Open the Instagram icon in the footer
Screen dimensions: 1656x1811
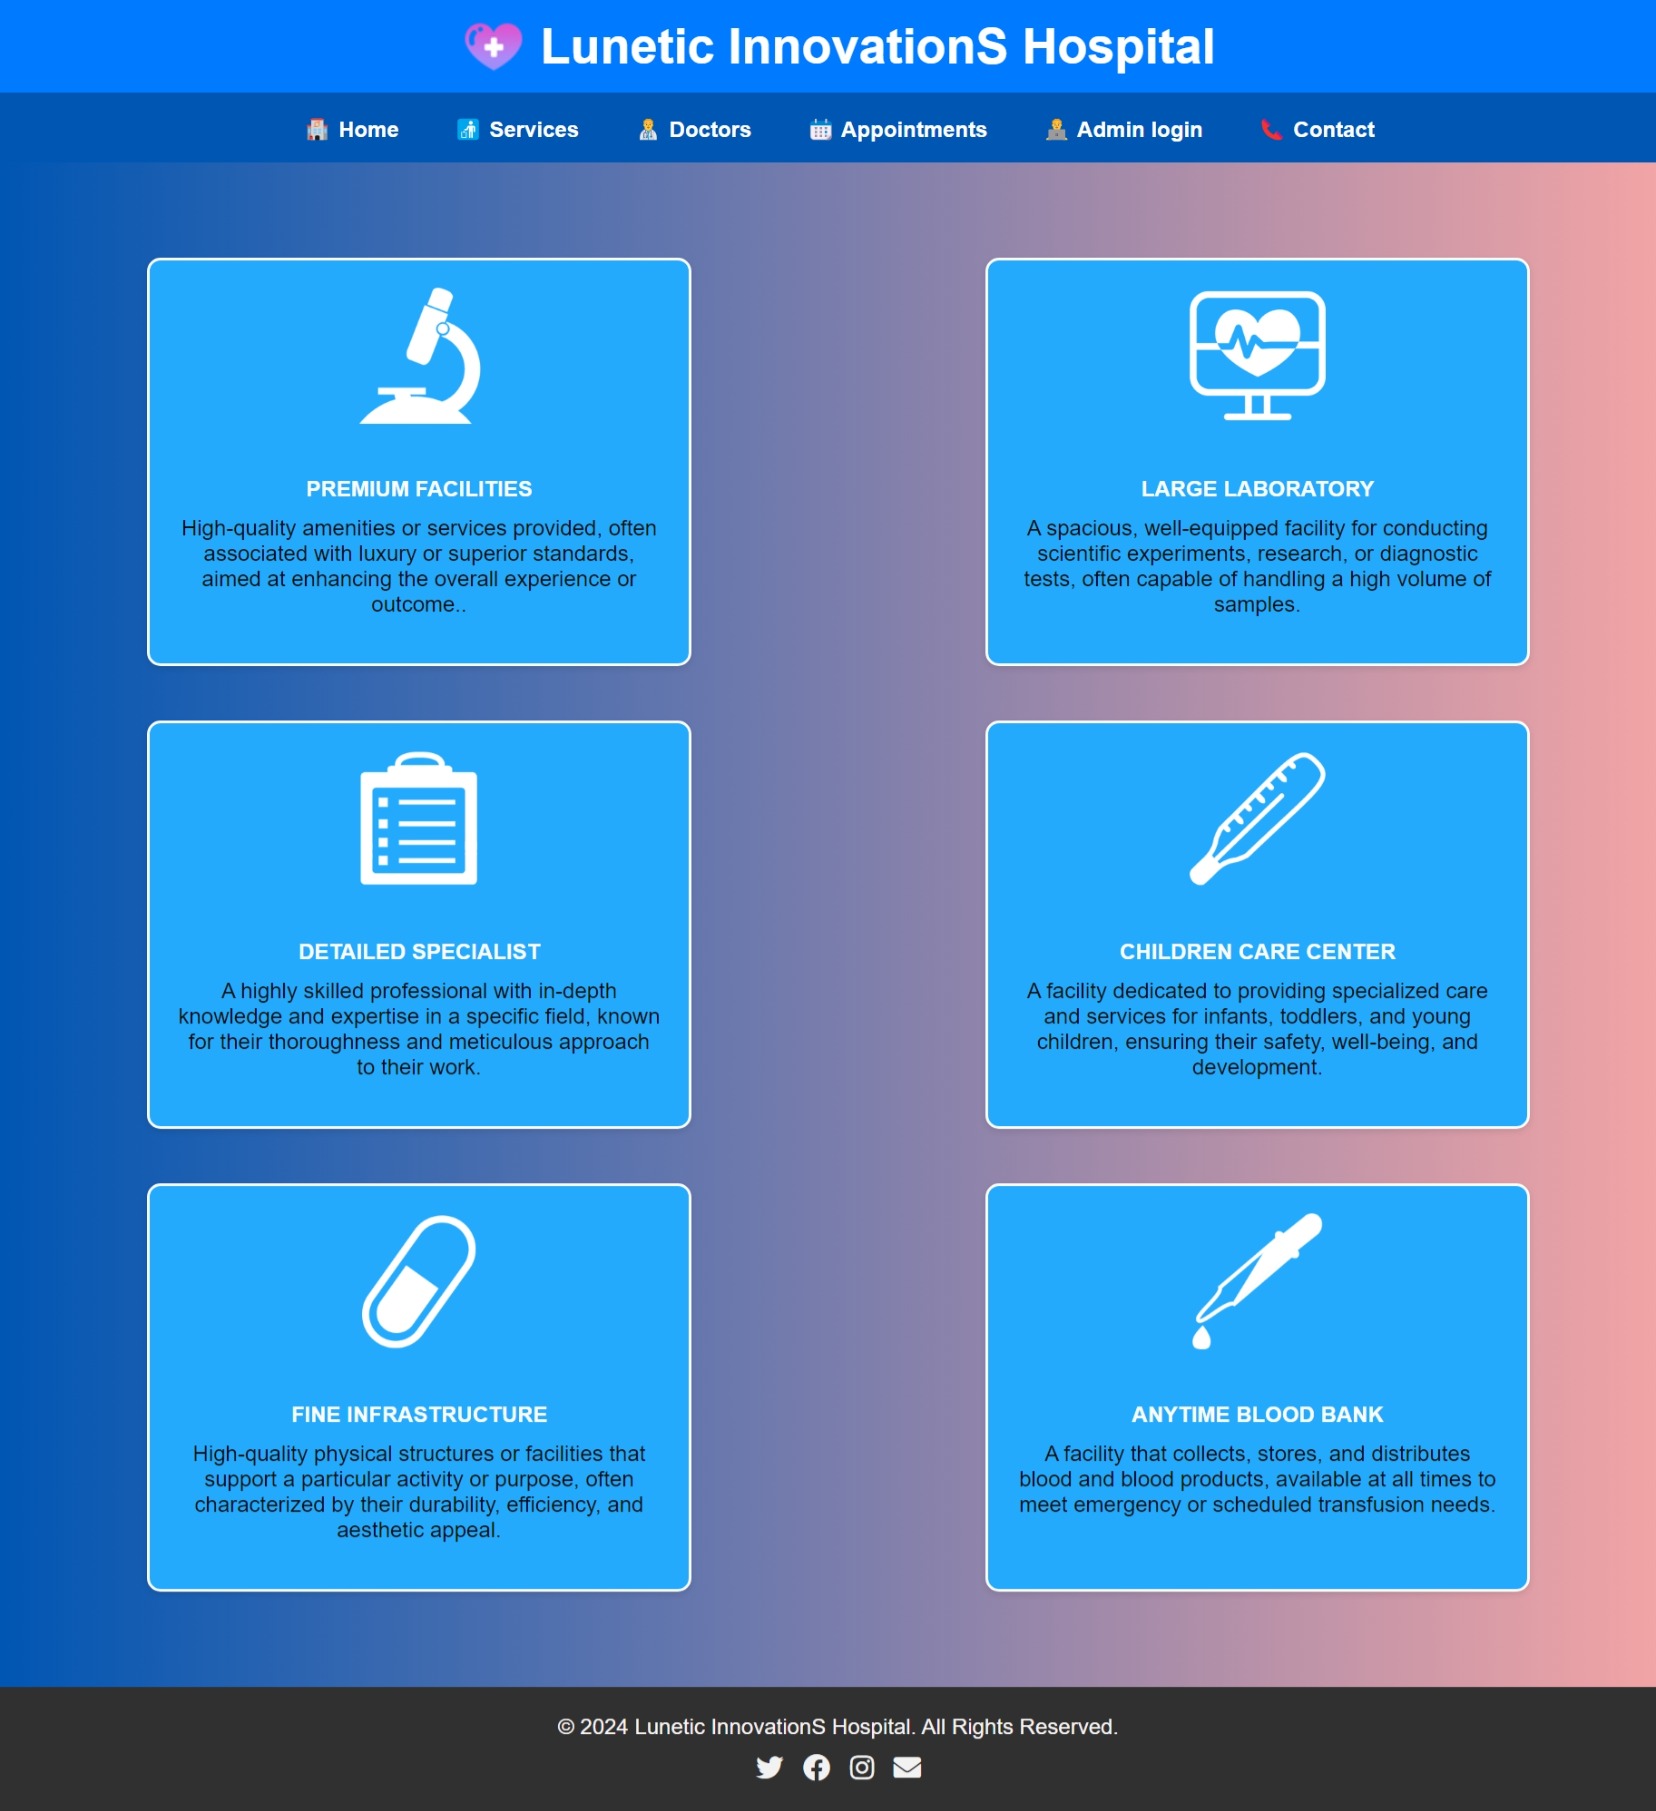point(862,1768)
